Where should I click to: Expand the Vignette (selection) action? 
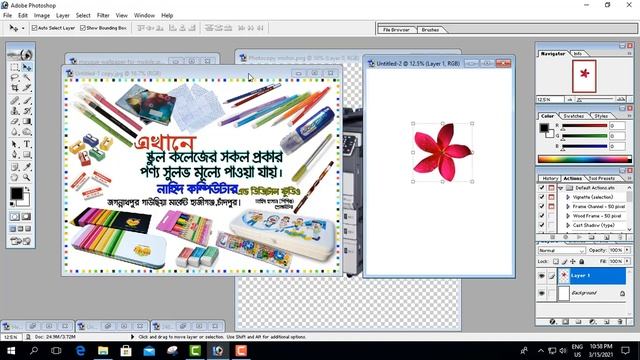568,197
